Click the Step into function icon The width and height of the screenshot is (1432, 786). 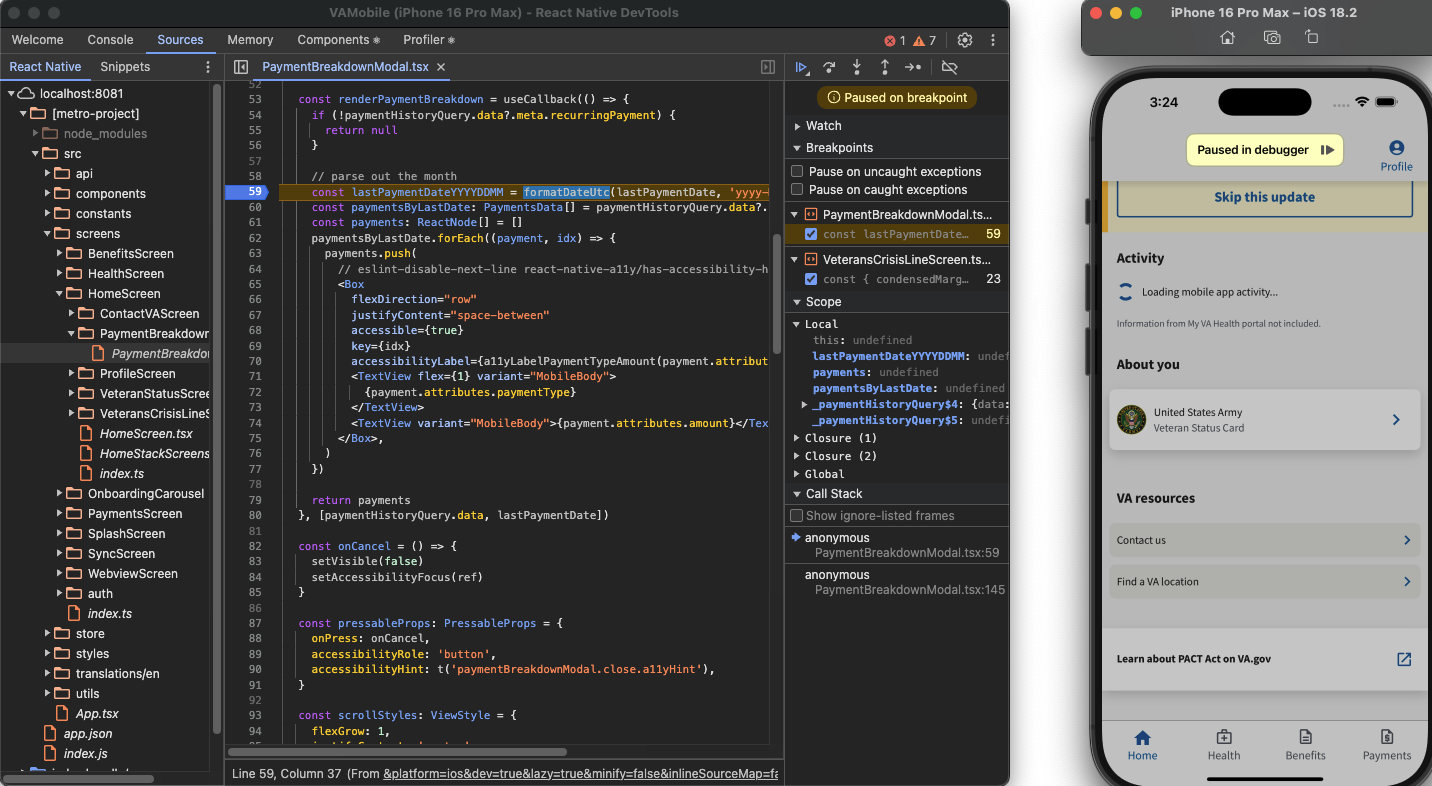(857, 67)
